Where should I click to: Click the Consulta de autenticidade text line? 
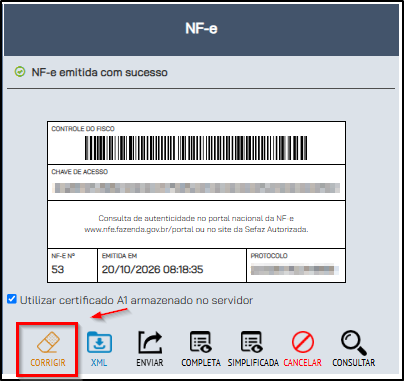pos(196,218)
